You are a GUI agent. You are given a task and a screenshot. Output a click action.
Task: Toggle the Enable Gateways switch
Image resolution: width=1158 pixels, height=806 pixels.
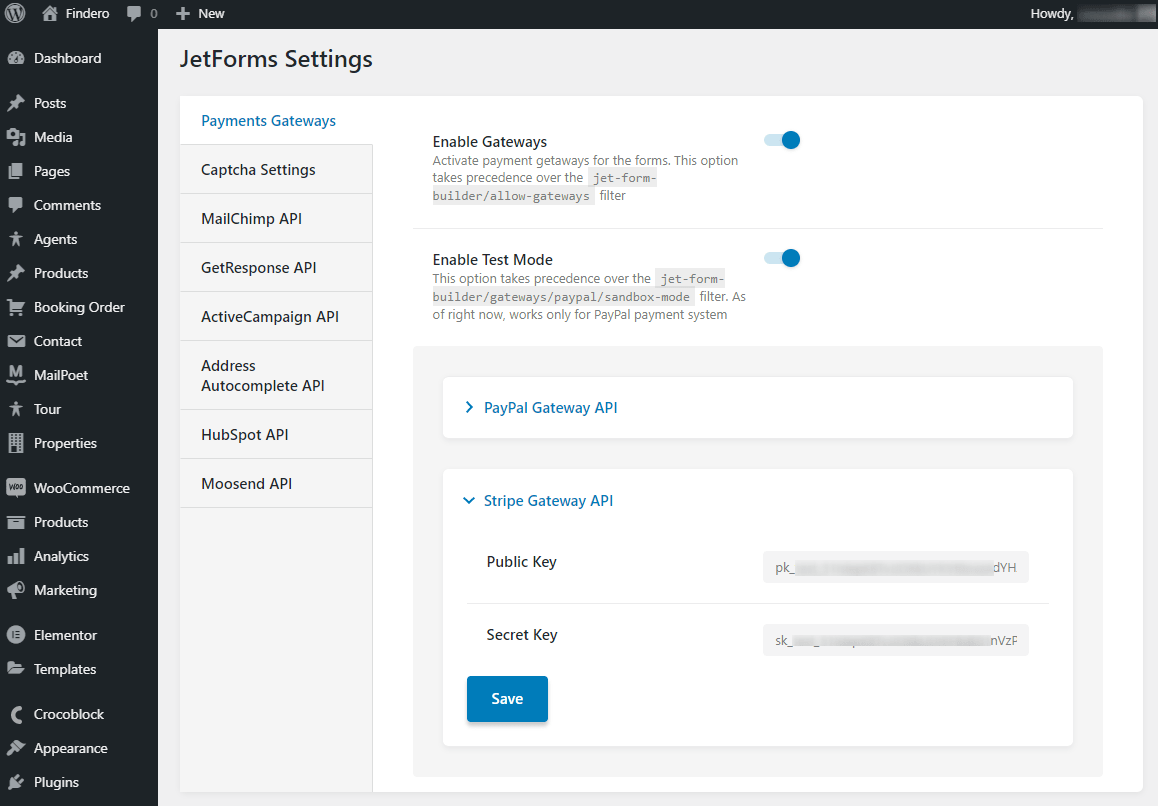coord(782,140)
